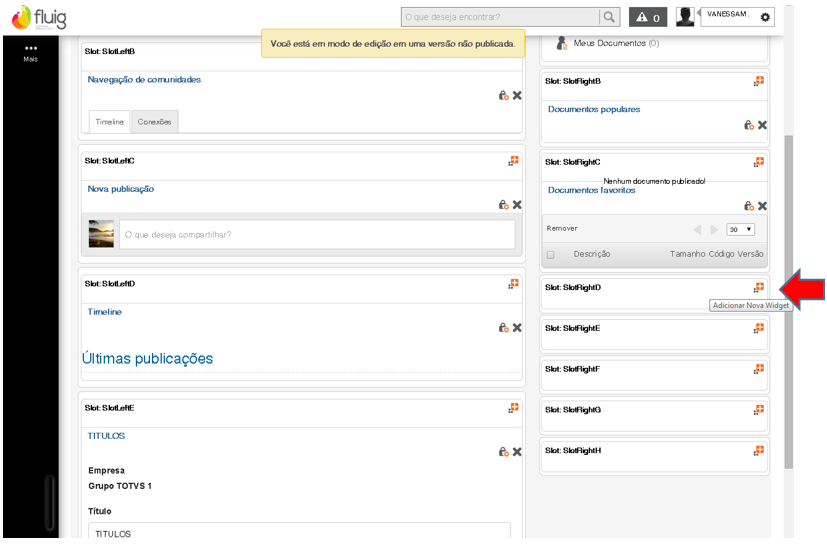827x552 pixels.
Task: Click lock icon on Timeline widget
Action: tap(504, 328)
